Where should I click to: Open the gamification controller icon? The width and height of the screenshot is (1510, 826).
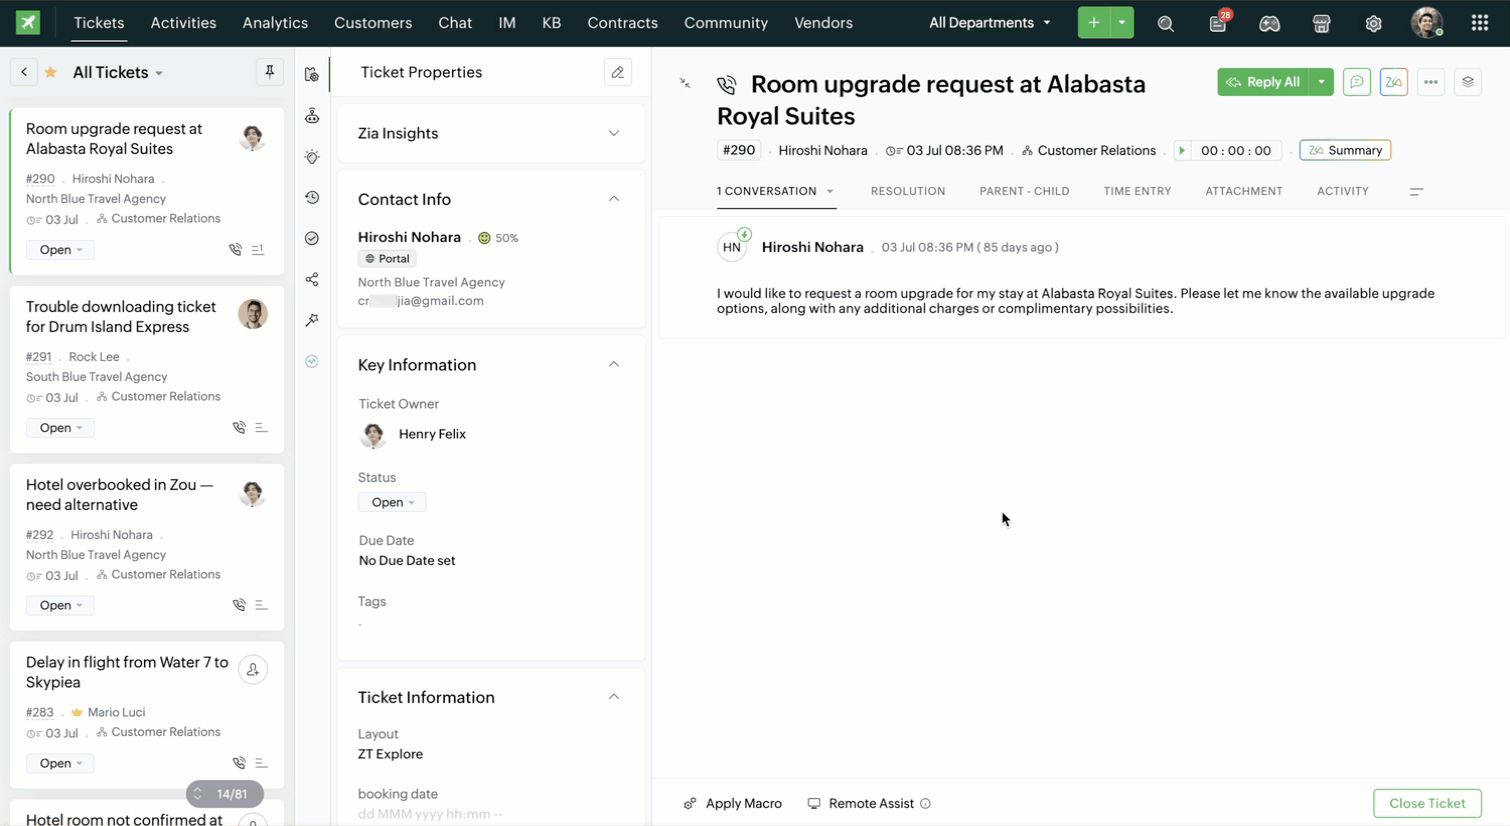point(1269,23)
